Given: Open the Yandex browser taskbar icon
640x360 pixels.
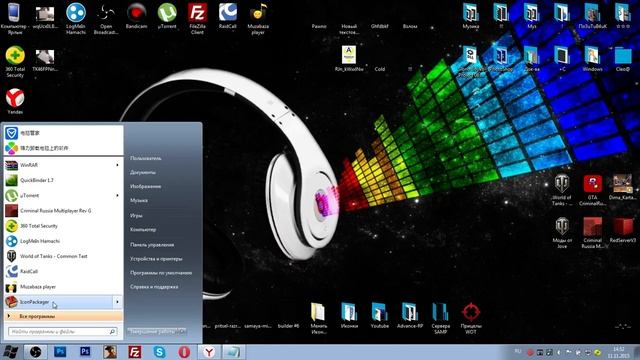Looking at the screenshot, I should coord(209,351).
